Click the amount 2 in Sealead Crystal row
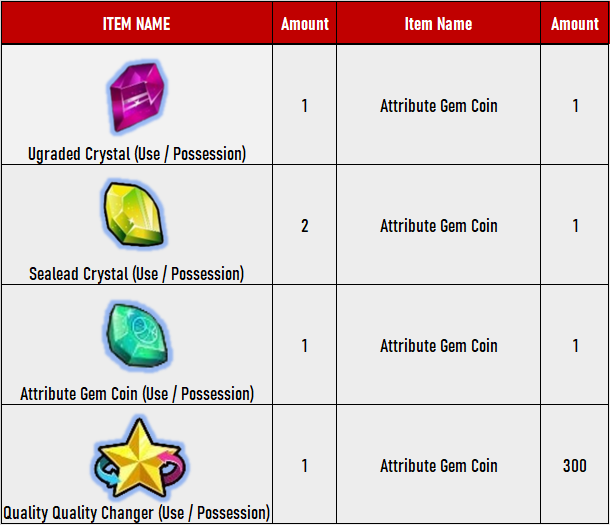 pyautogui.click(x=305, y=226)
